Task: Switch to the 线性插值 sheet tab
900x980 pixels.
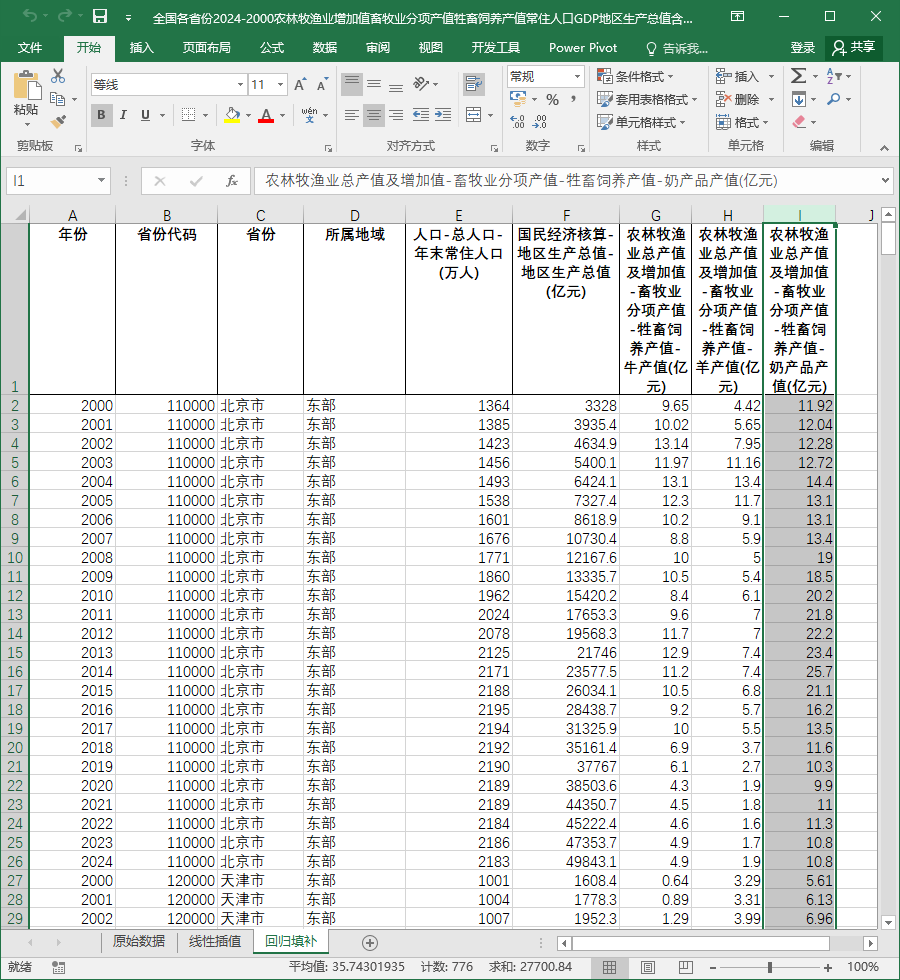Action: coord(215,941)
